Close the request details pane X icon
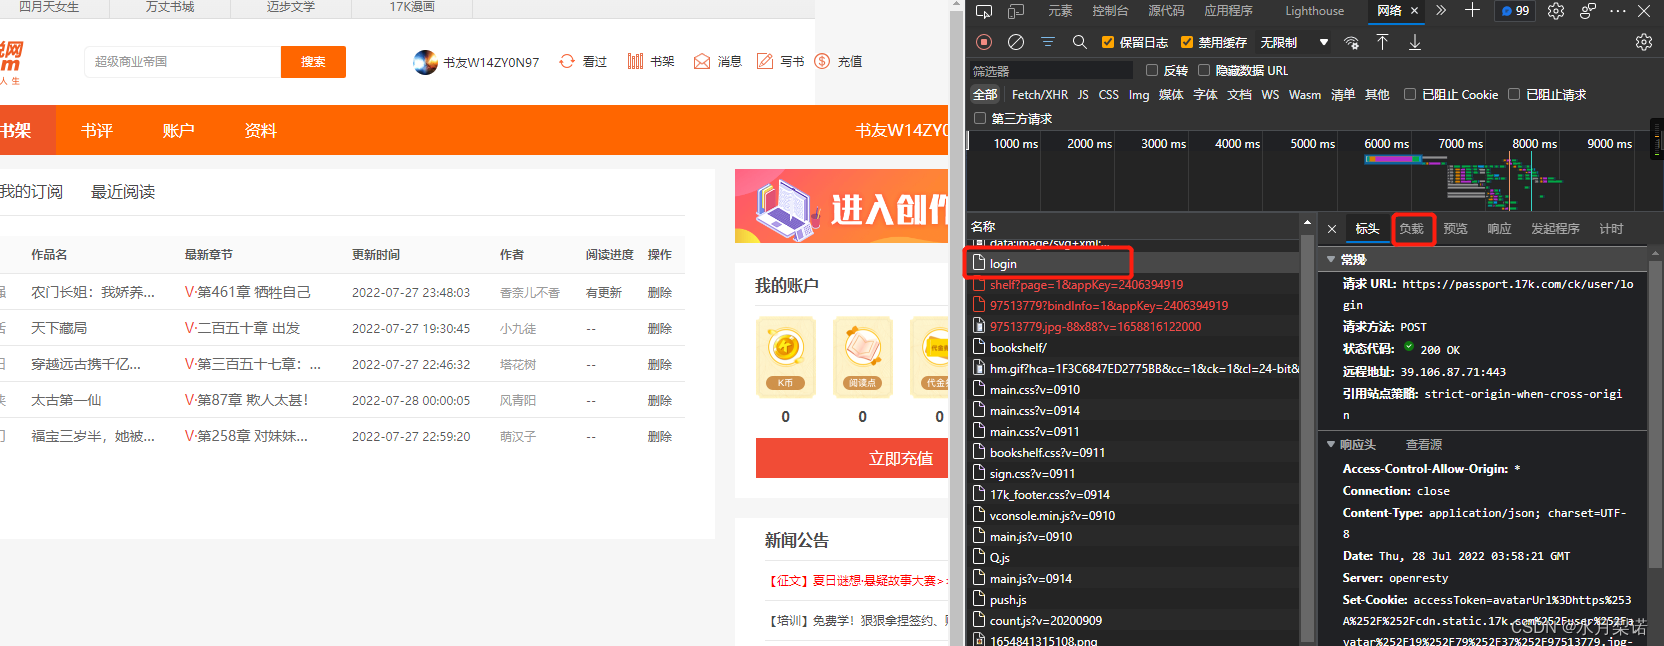1664x646 pixels. [x=1332, y=229]
